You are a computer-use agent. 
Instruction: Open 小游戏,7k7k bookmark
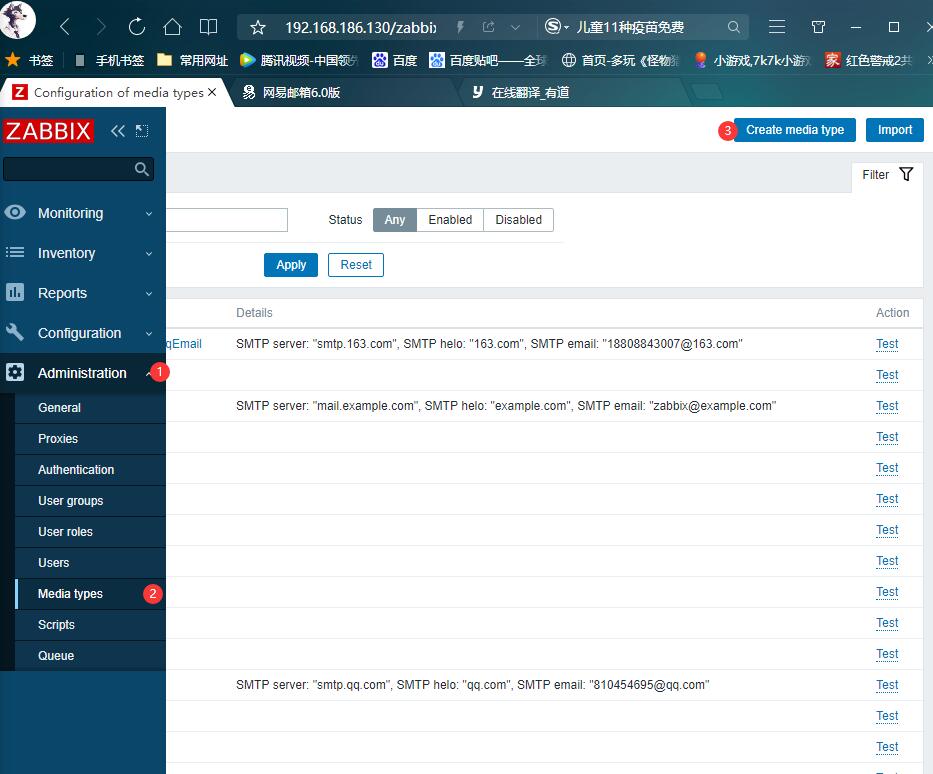752,60
